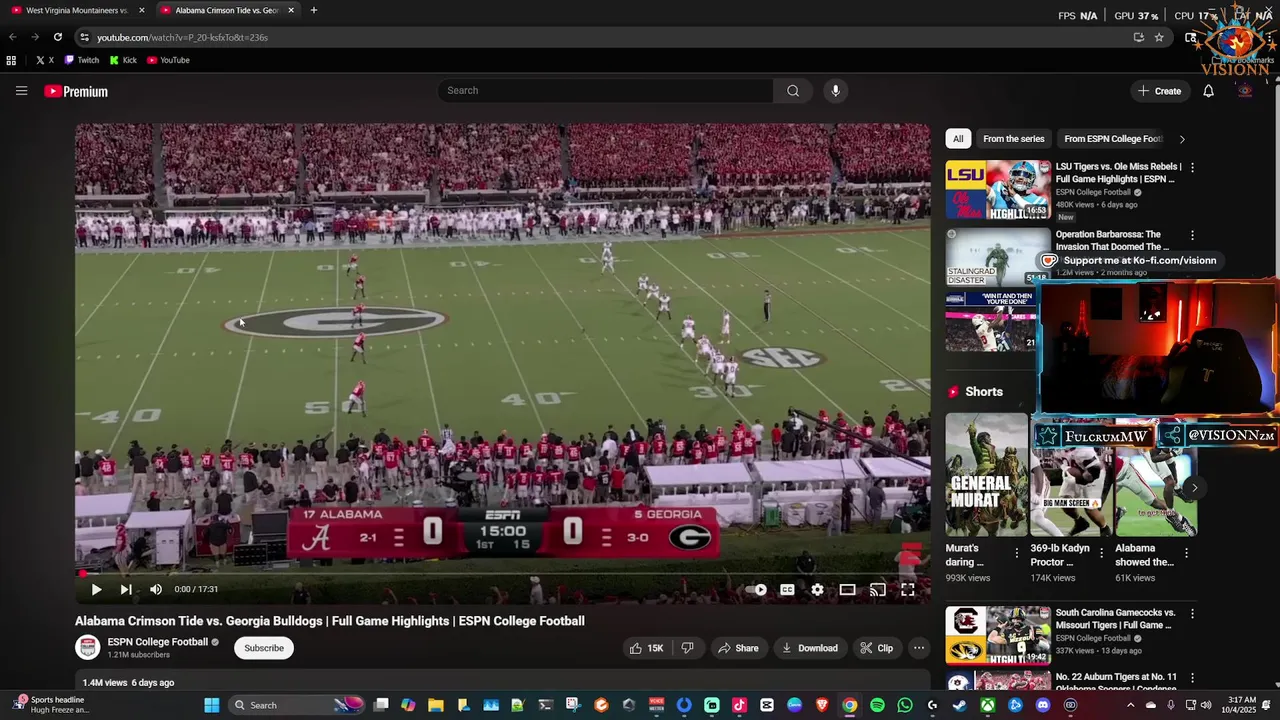Open options for South Carolina Gamecocks video
Screen dimensions: 1280x720
tap(1192, 613)
